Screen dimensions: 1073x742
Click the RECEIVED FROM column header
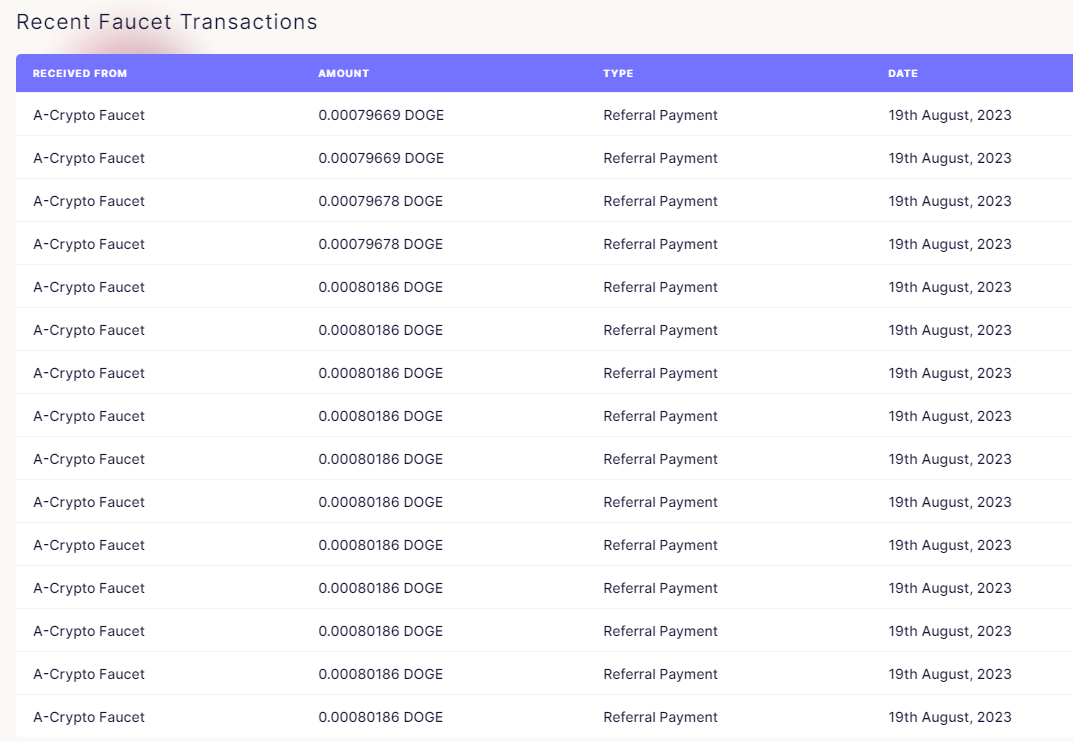click(x=80, y=73)
